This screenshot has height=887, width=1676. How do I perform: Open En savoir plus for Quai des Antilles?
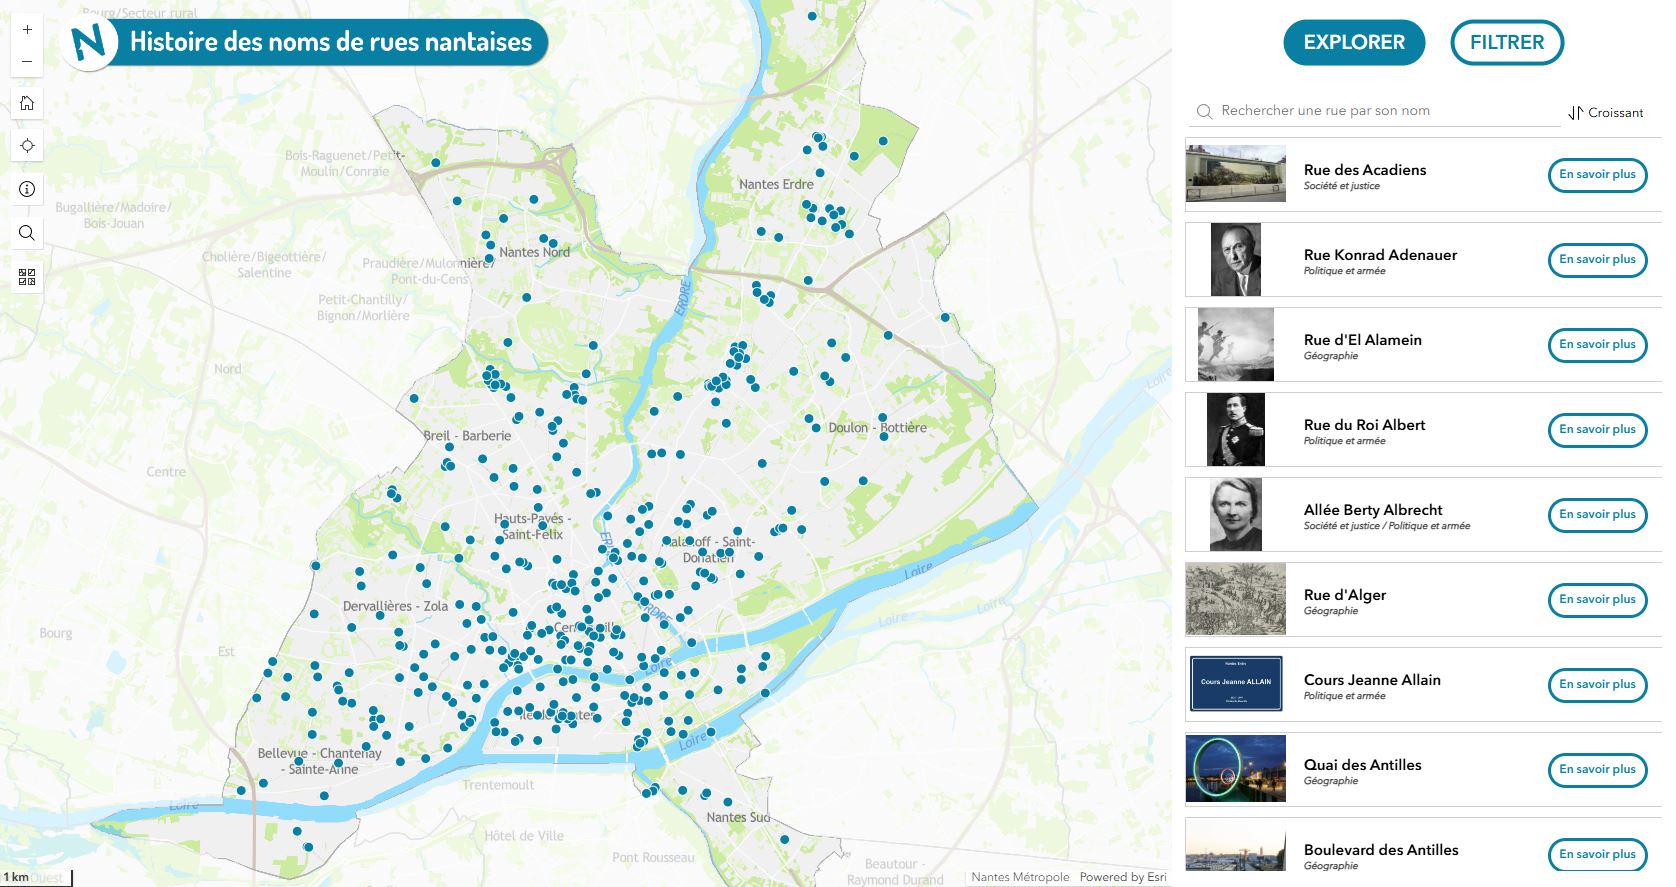1597,769
